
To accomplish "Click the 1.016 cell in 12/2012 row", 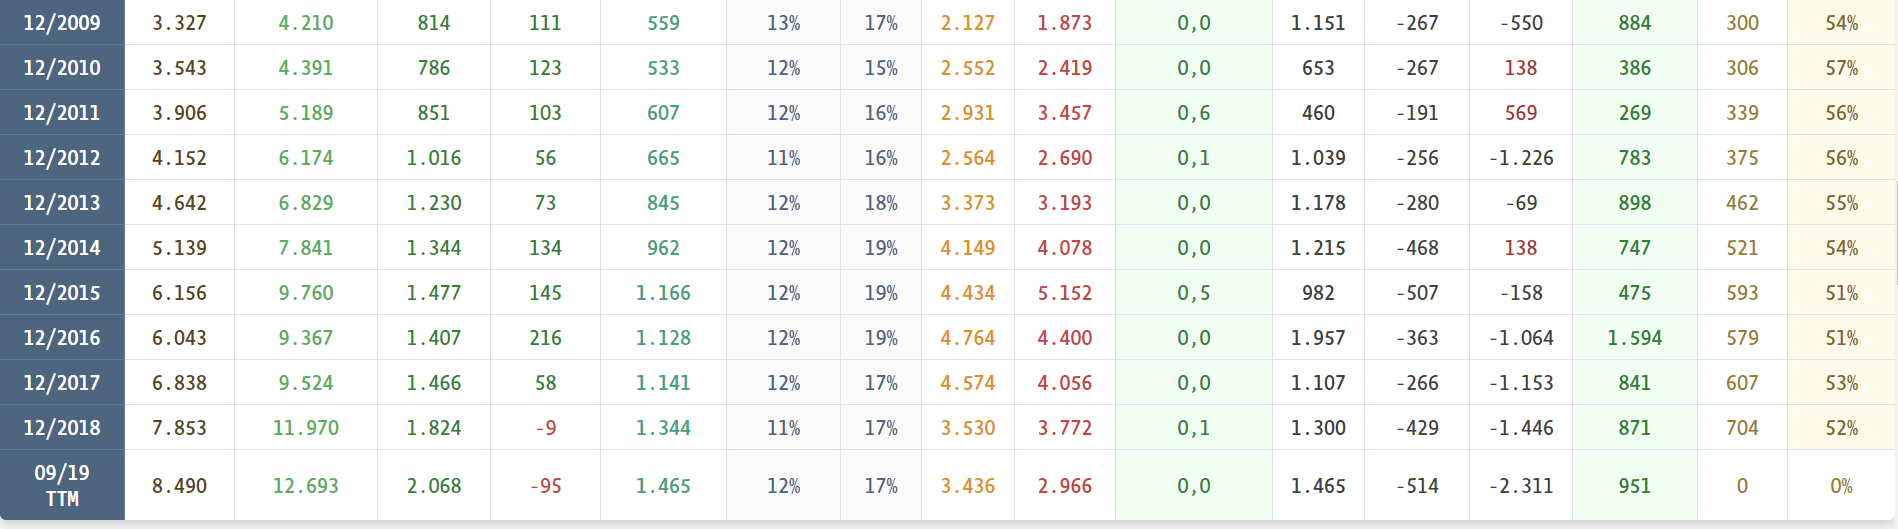I will 434,158.
